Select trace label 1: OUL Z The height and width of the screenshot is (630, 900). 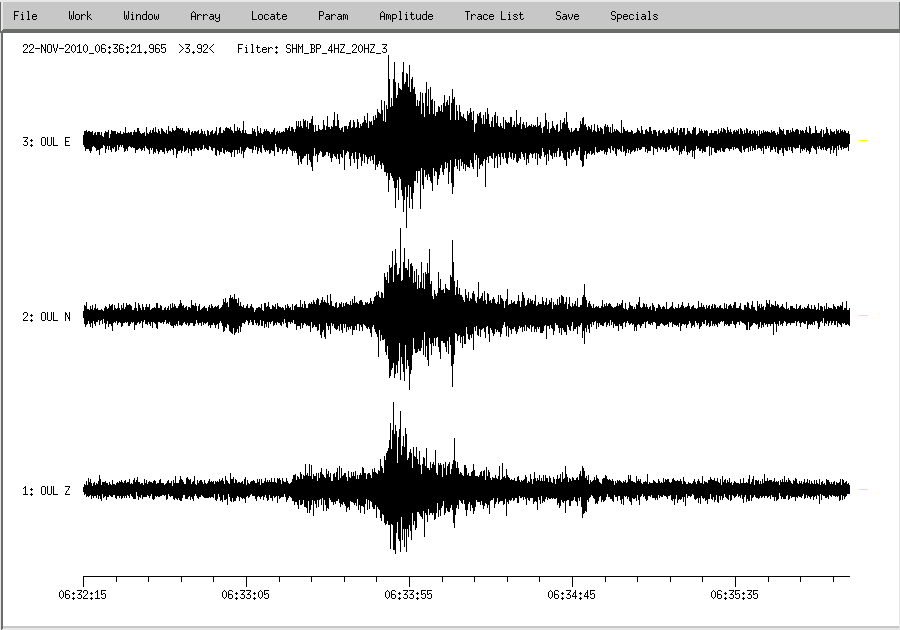[46, 491]
